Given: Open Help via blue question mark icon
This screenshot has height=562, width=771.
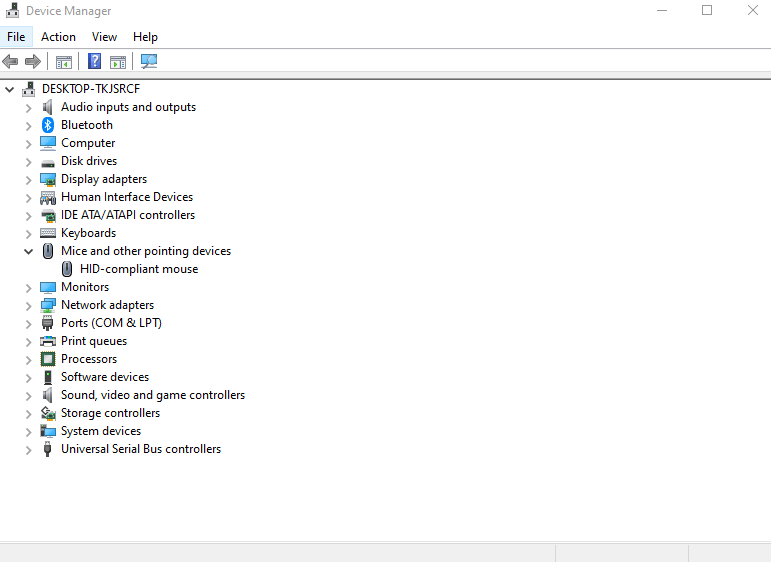Looking at the screenshot, I should [x=94, y=61].
